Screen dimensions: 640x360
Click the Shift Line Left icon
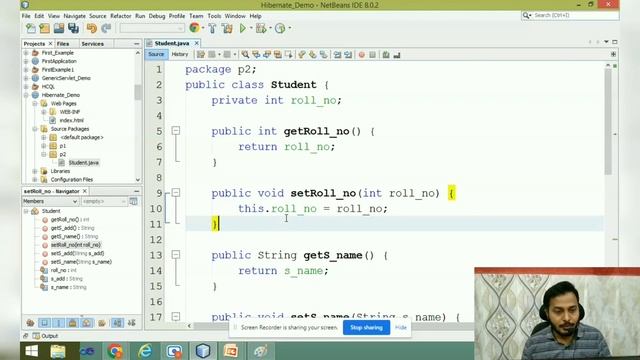(x=337, y=55)
